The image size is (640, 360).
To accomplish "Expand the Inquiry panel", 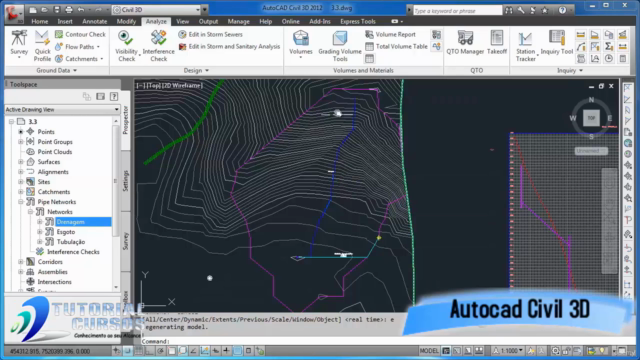I will (x=570, y=70).
